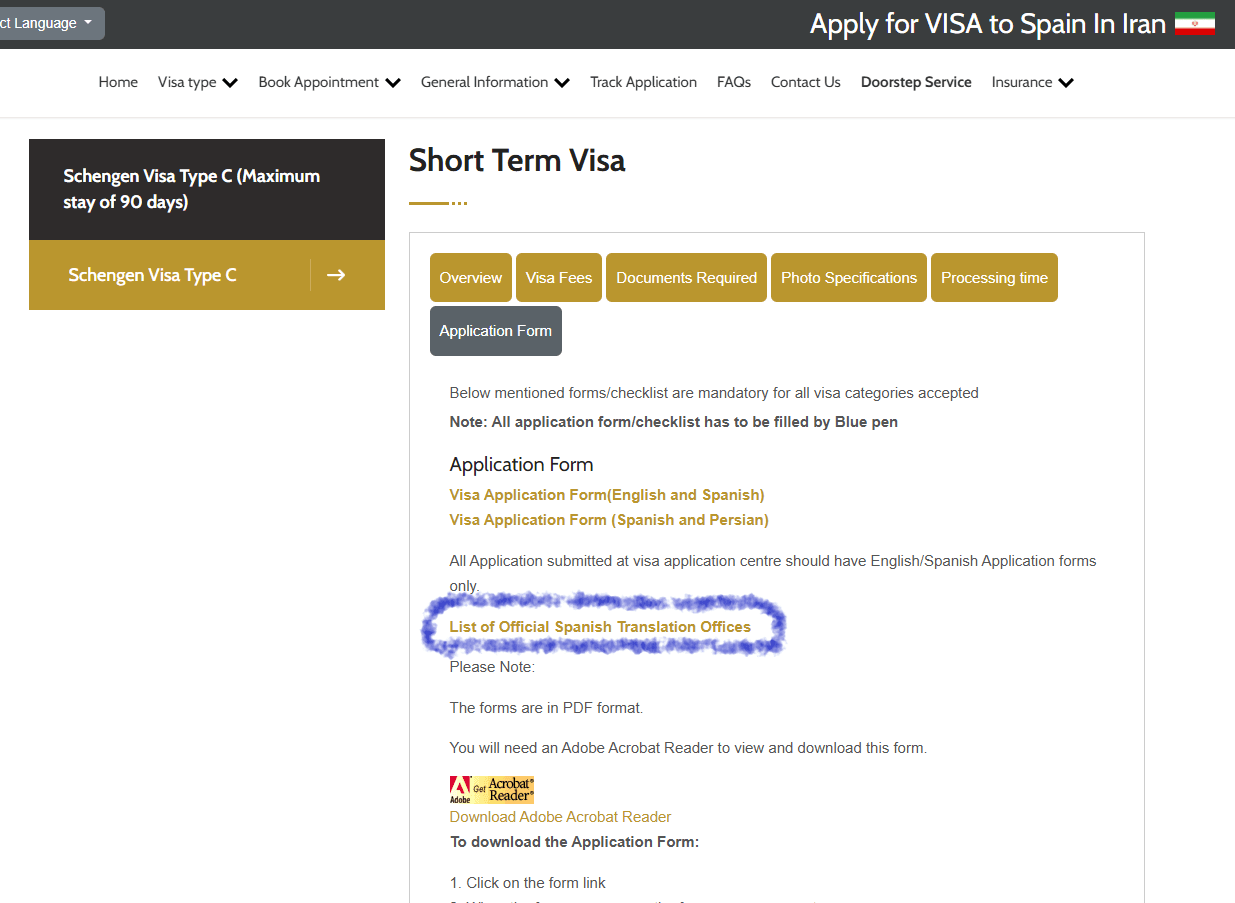Expand the Insurance menu chevron
Screen dimensions: 1235x903
coord(1065,83)
